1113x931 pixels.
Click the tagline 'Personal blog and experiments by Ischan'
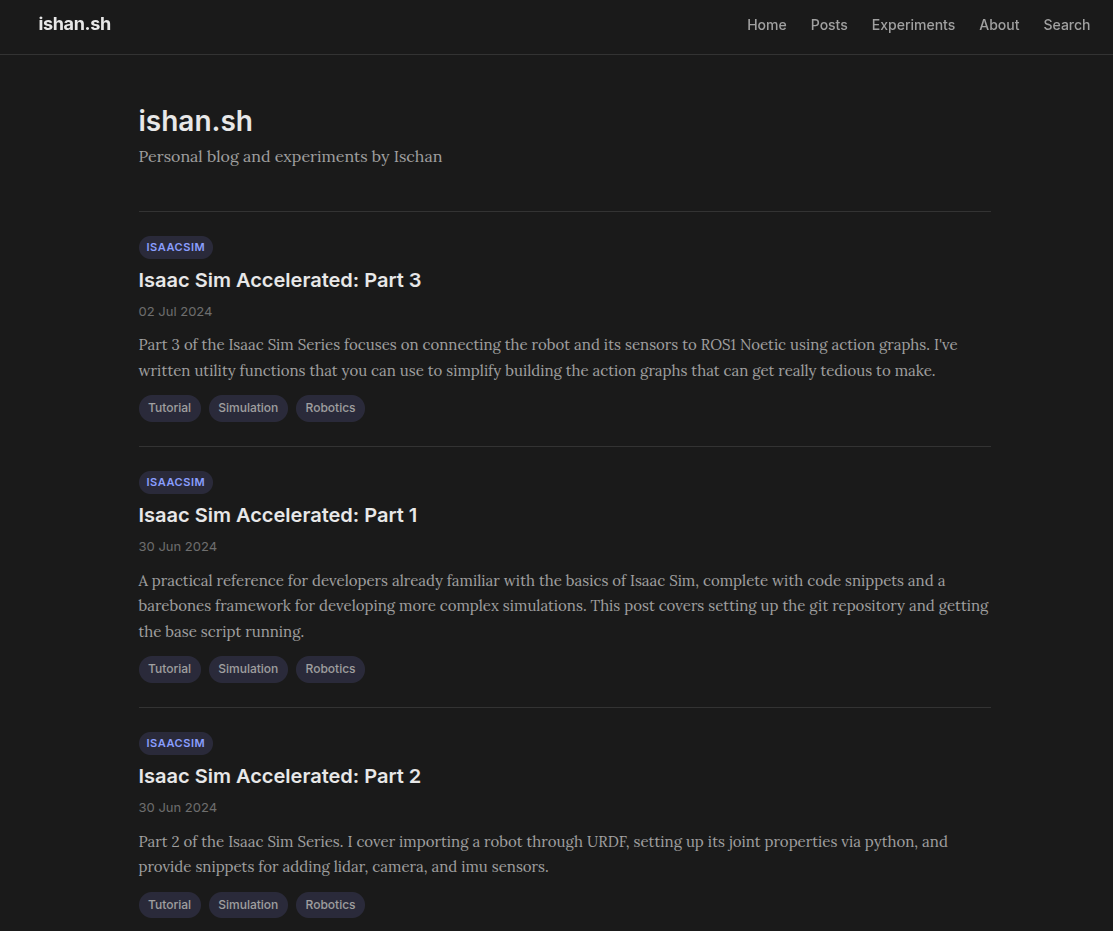point(290,157)
